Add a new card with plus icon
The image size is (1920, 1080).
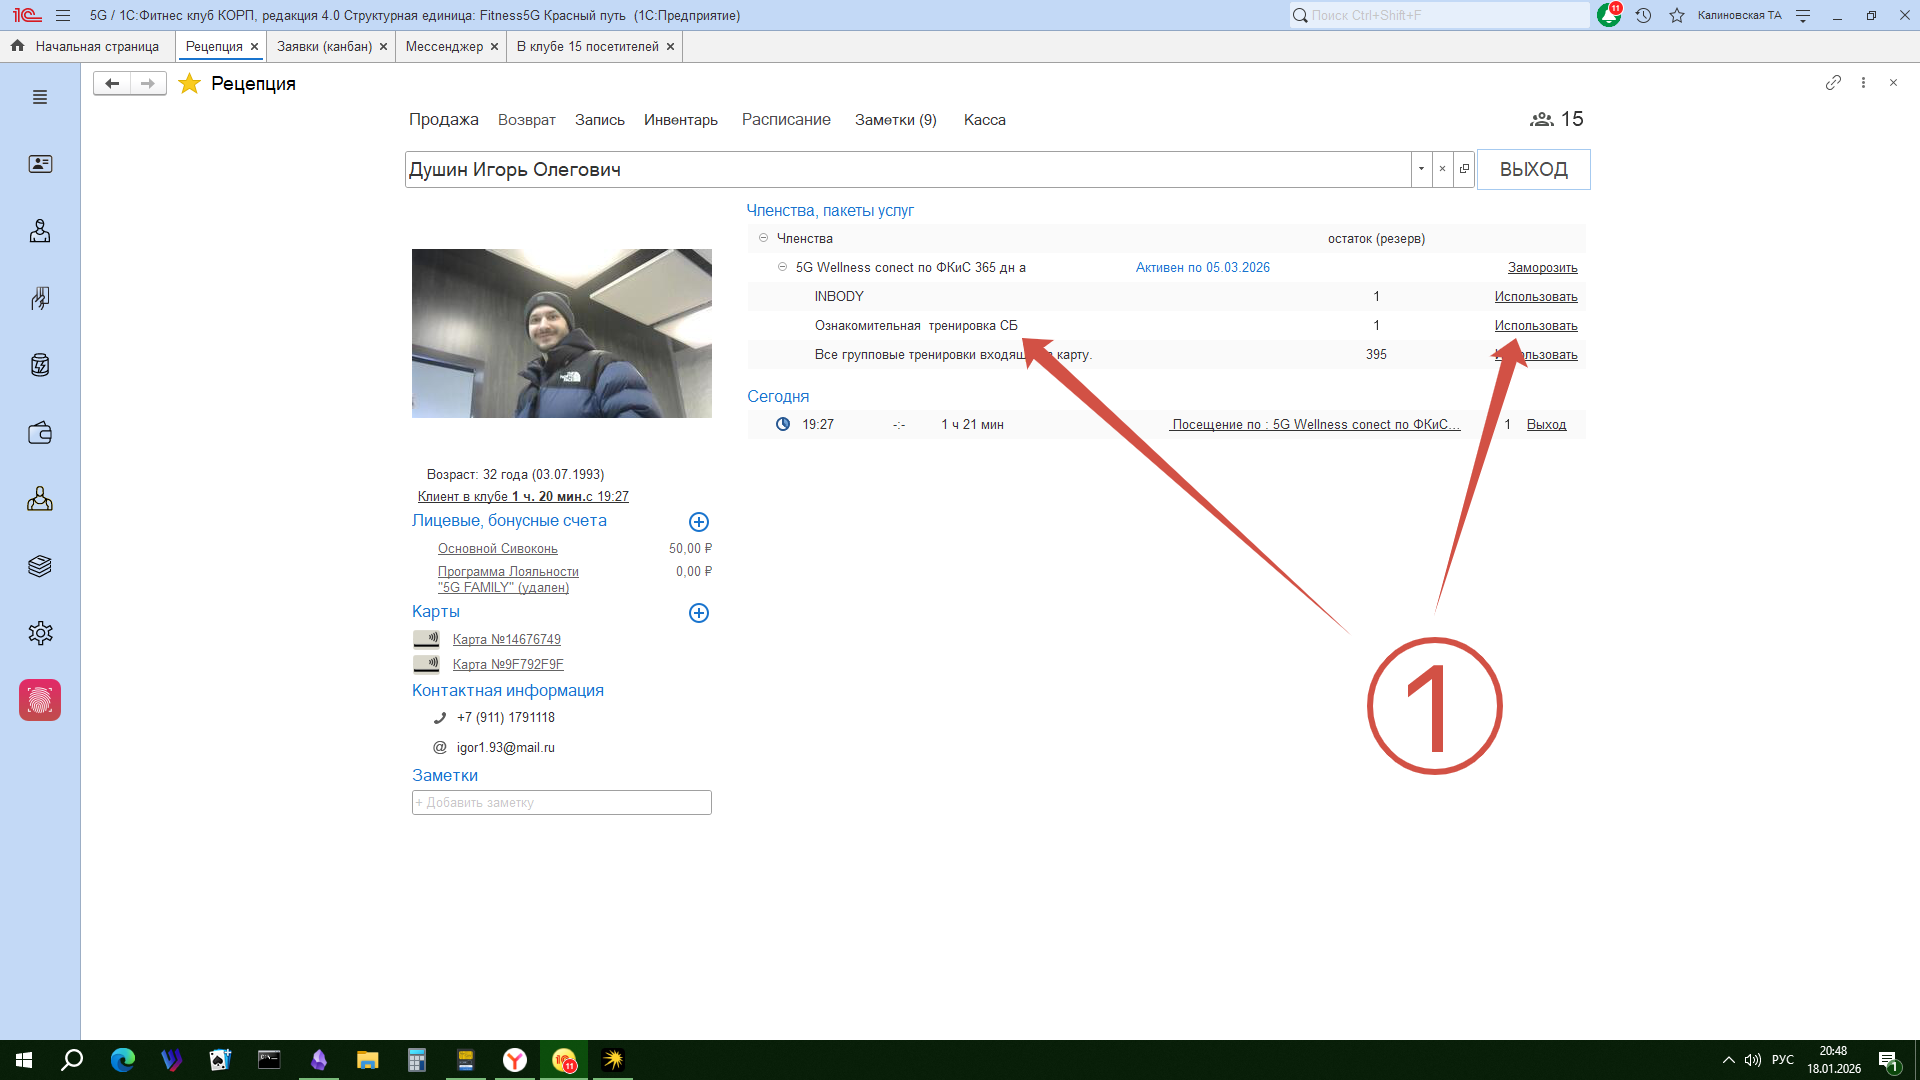click(699, 613)
